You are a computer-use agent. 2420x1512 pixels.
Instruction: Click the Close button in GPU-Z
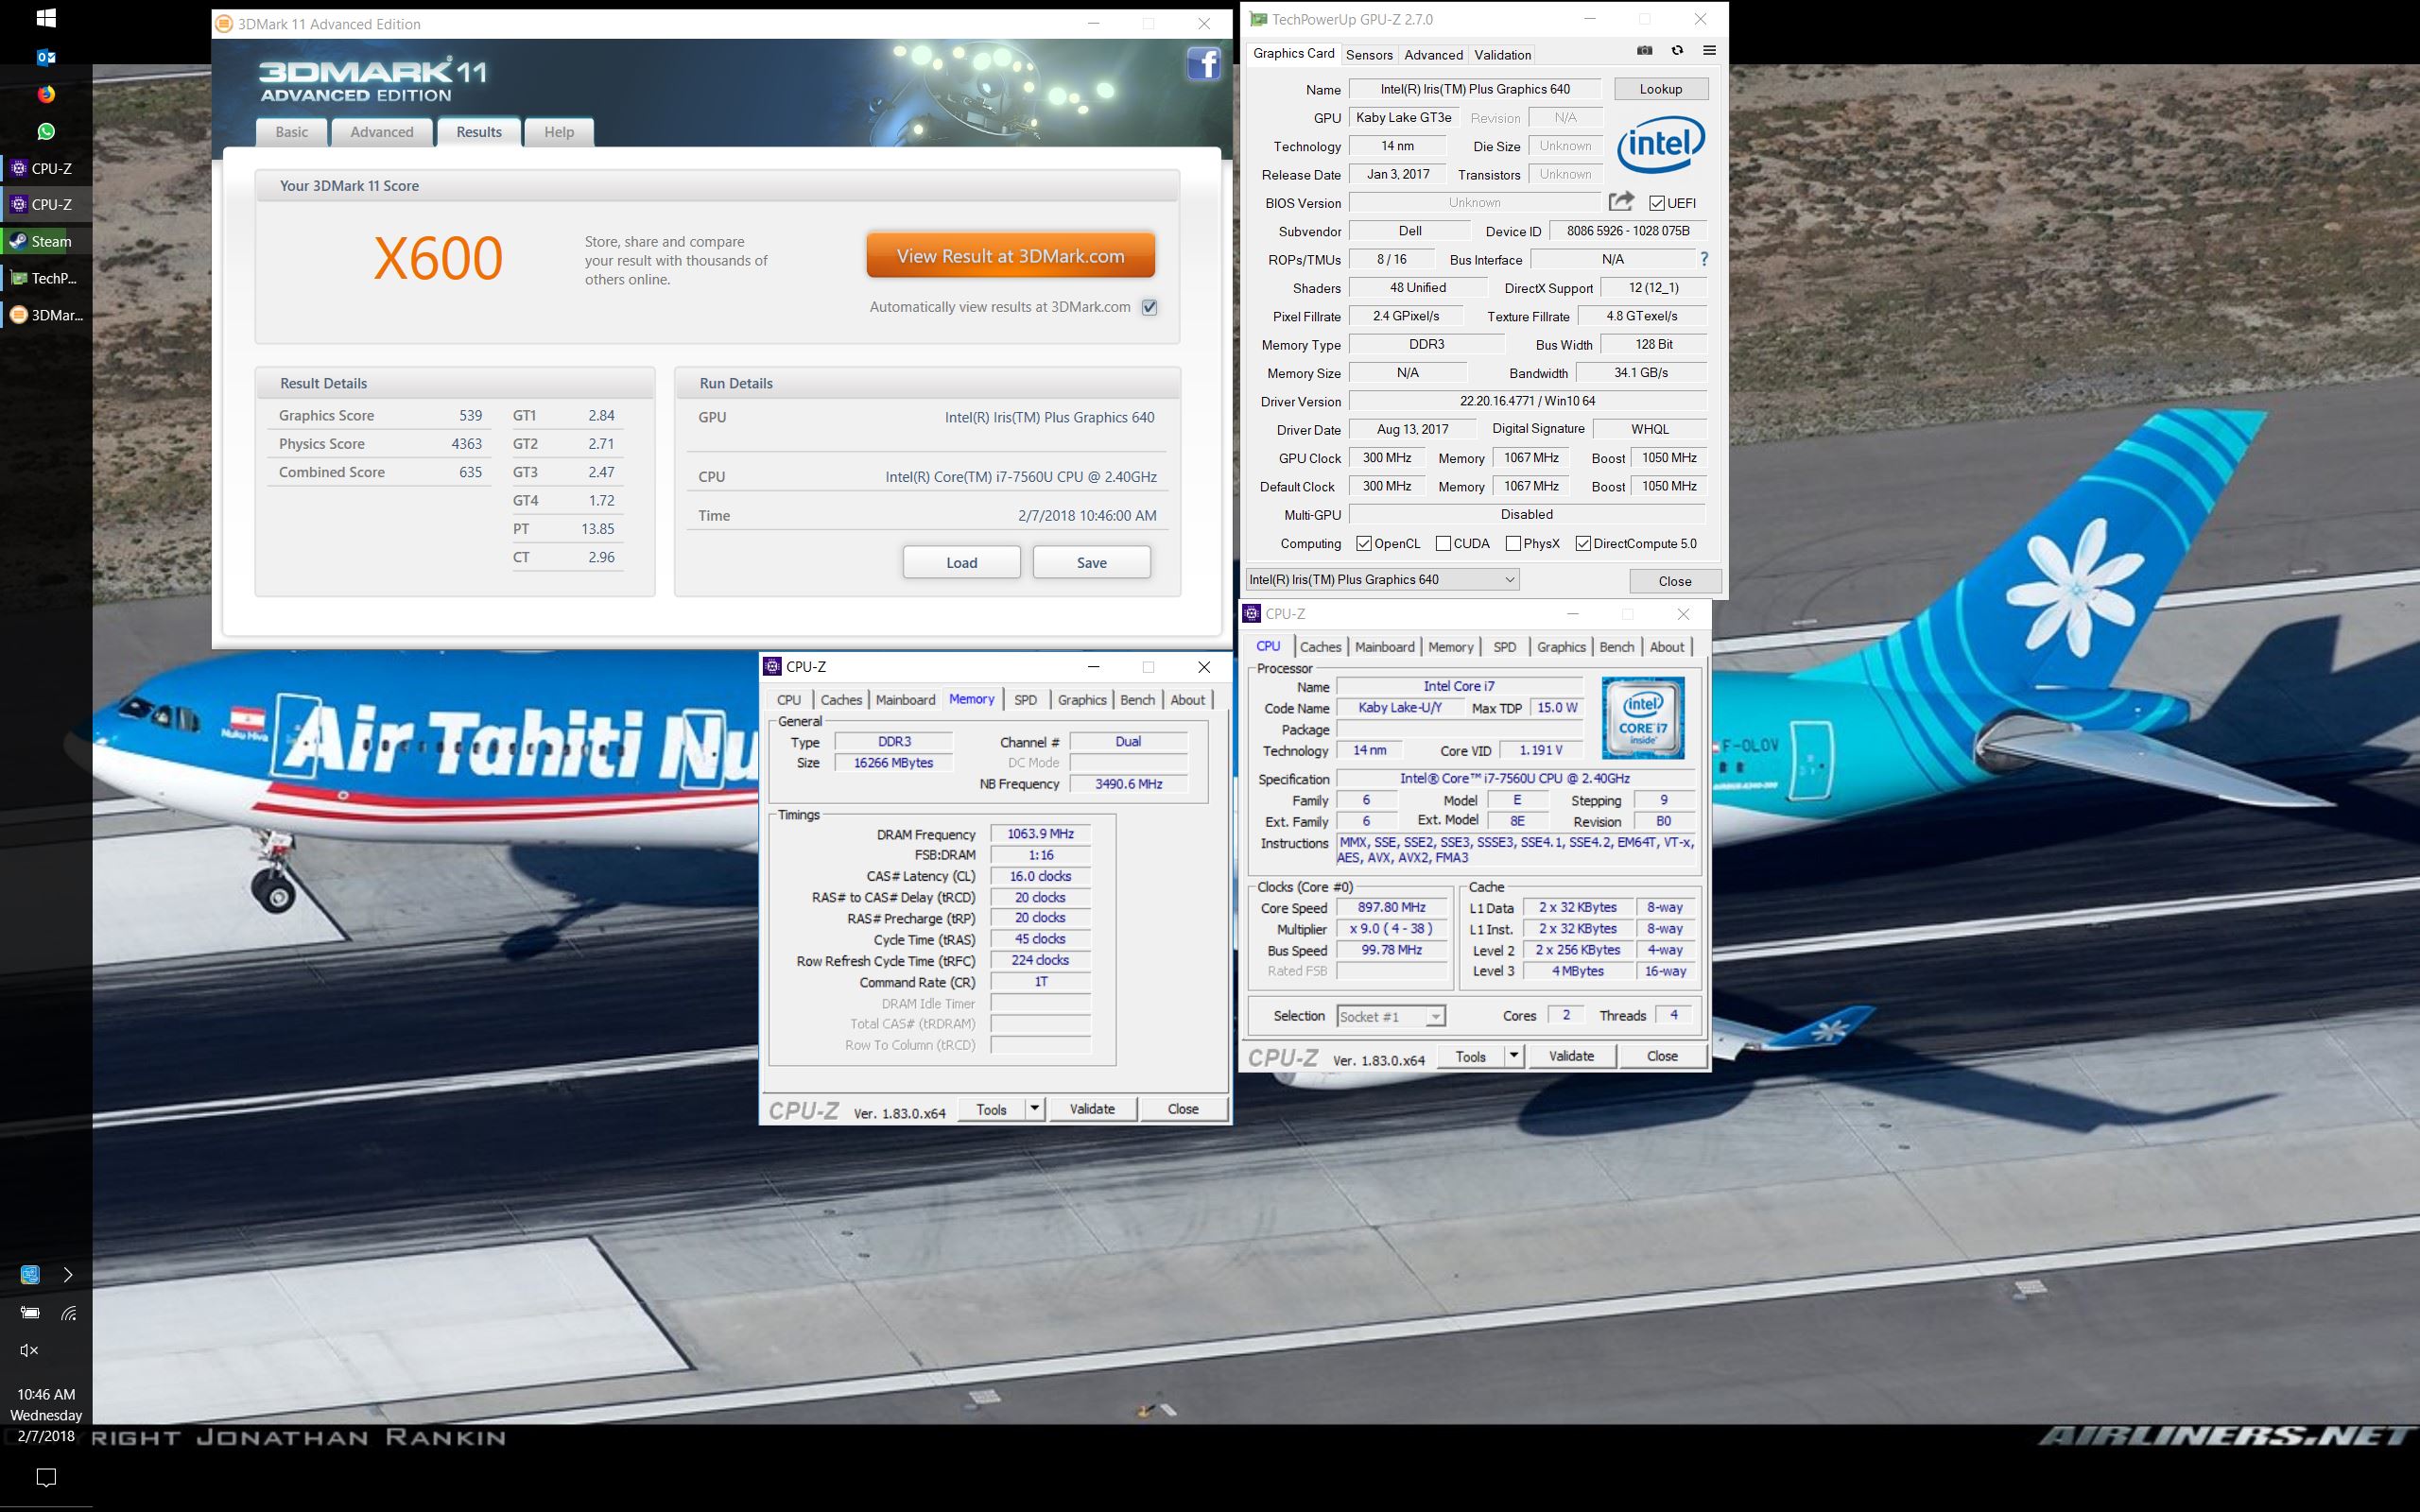tap(1675, 581)
